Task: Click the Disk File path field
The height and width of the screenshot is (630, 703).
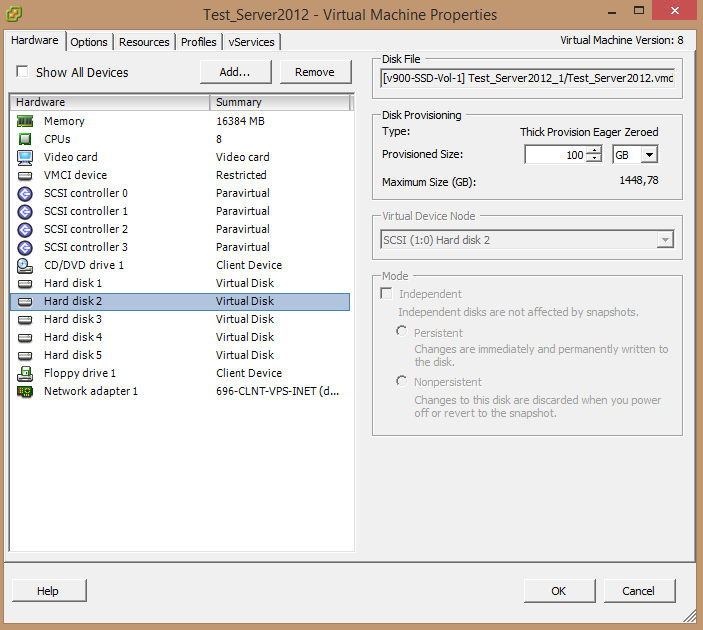Action: tap(527, 78)
